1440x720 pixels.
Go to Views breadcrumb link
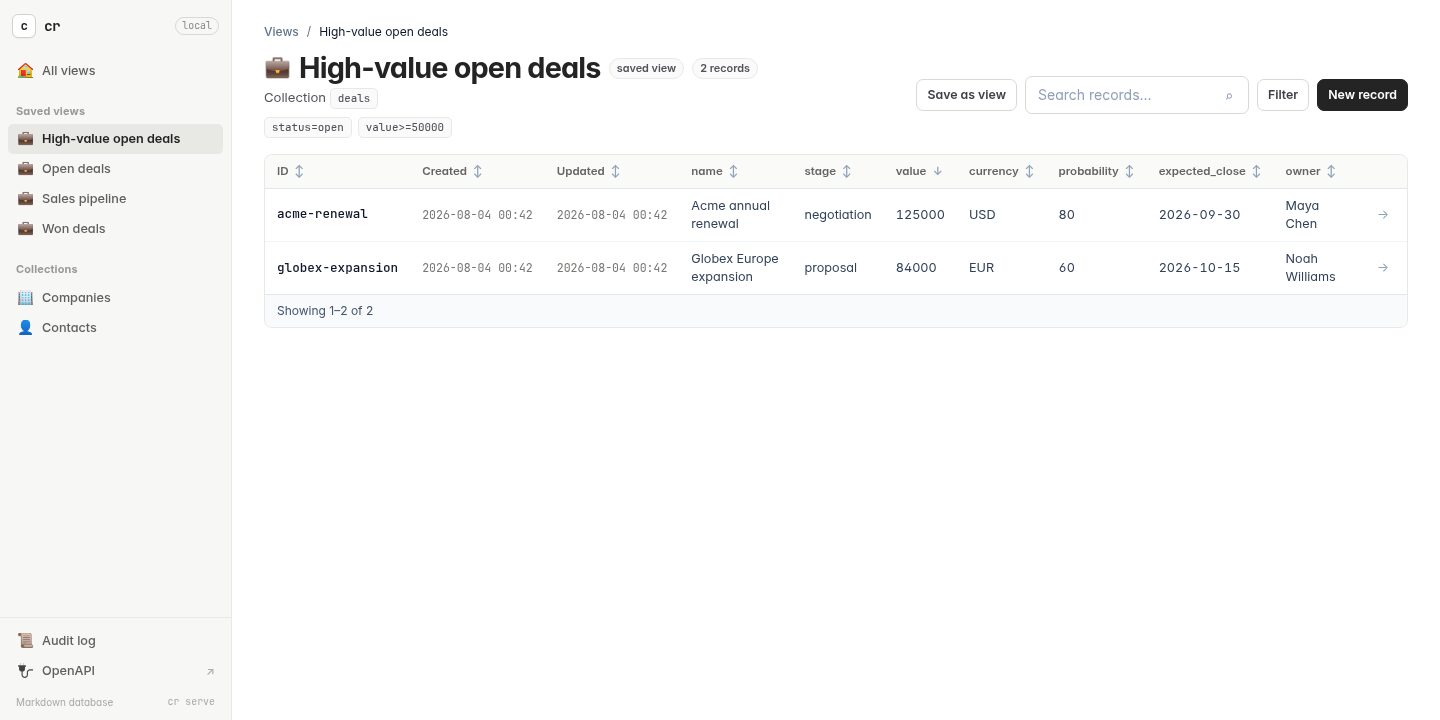281,32
